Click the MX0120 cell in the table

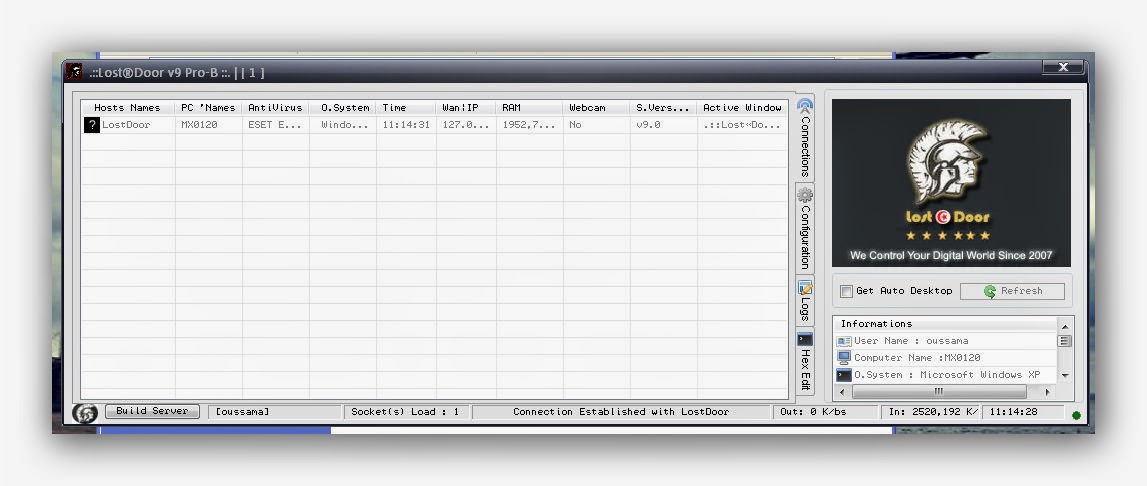click(x=199, y=125)
